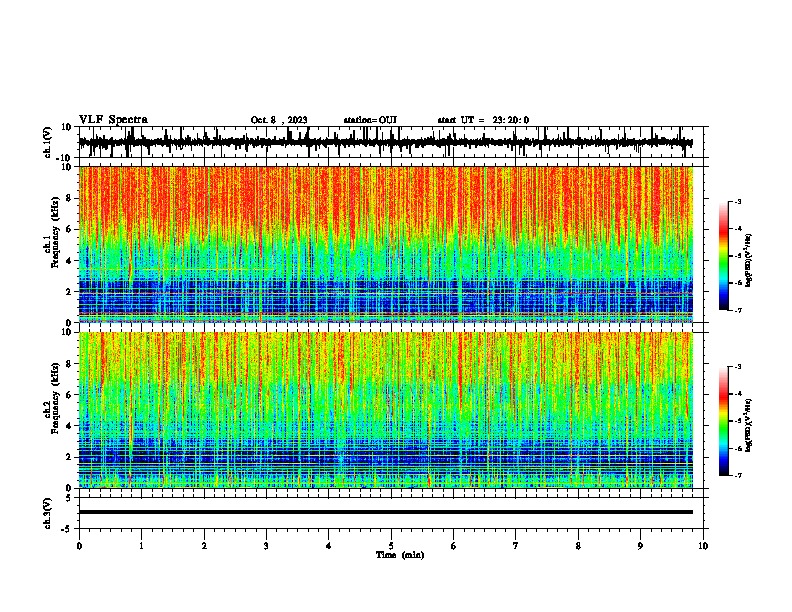792x612 pixels.
Task: Click the 7 tick on the Time axis
Action: coord(516,546)
